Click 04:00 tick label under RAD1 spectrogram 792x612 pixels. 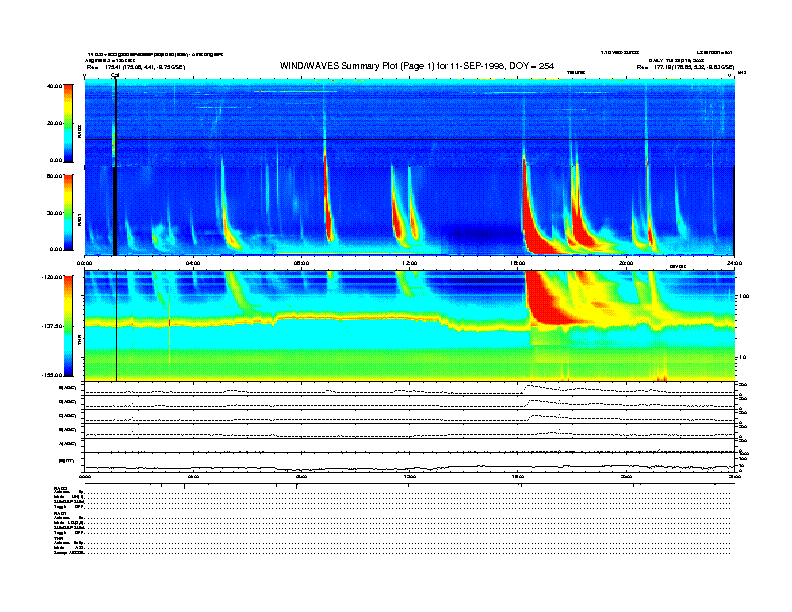coord(193,263)
